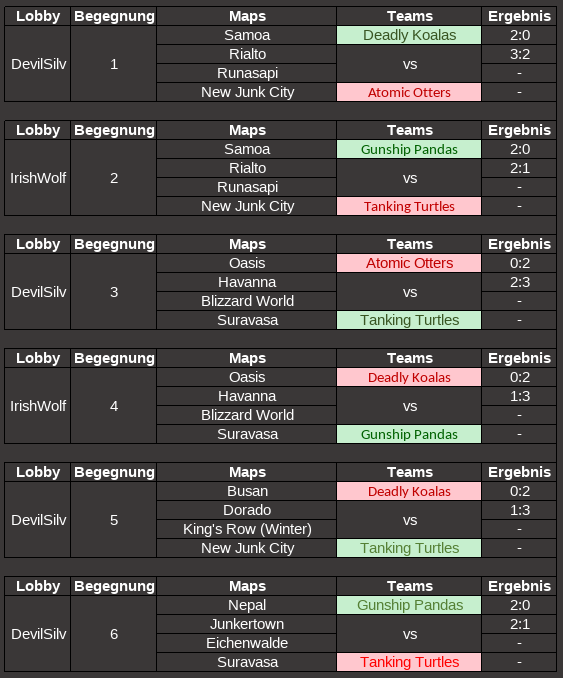Select red Deadly Koalas cell in match 4
The image size is (563, 678).
coord(409,377)
